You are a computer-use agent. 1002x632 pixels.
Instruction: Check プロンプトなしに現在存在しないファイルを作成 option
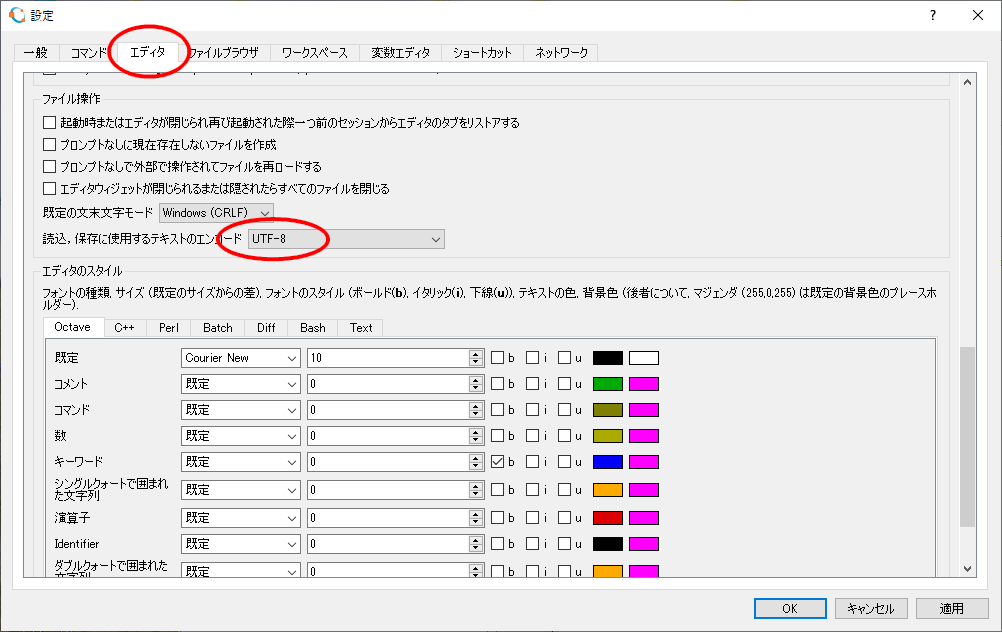tap(50, 145)
